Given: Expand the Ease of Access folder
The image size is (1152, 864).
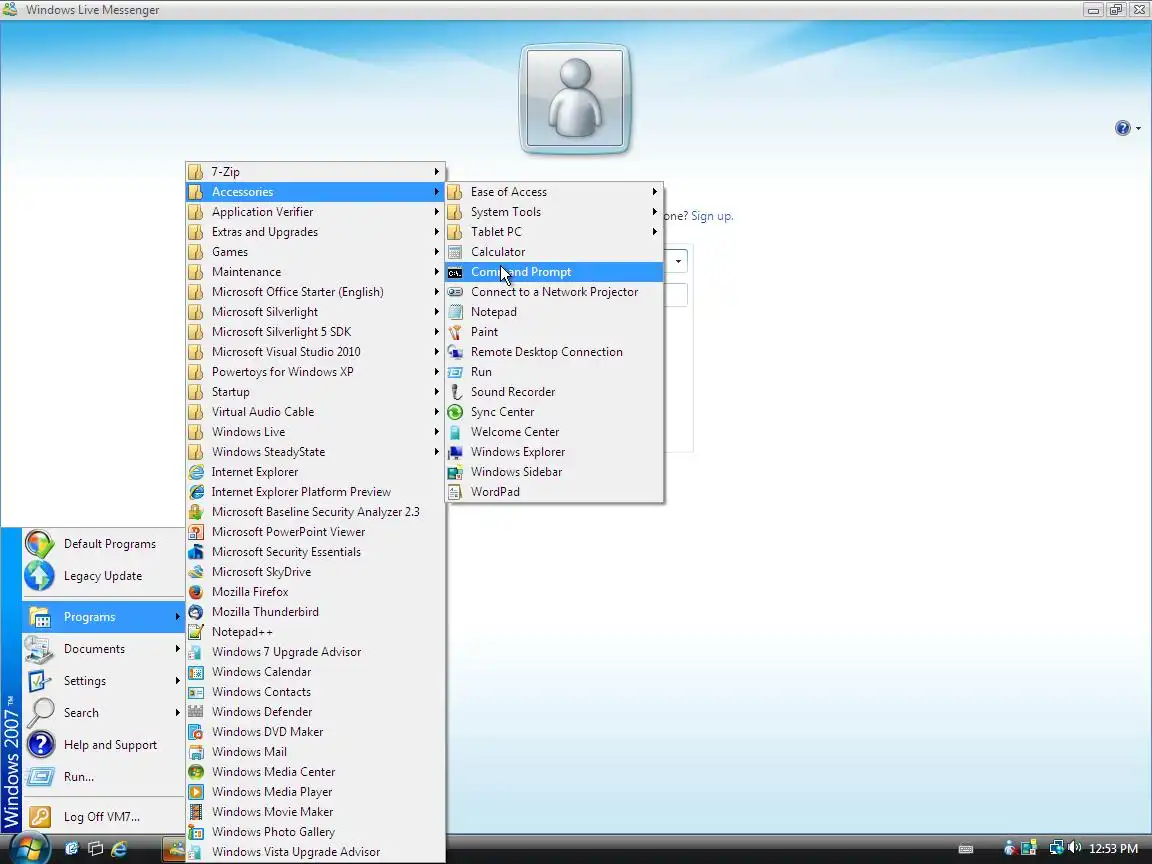Looking at the screenshot, I should click(554, 192).
